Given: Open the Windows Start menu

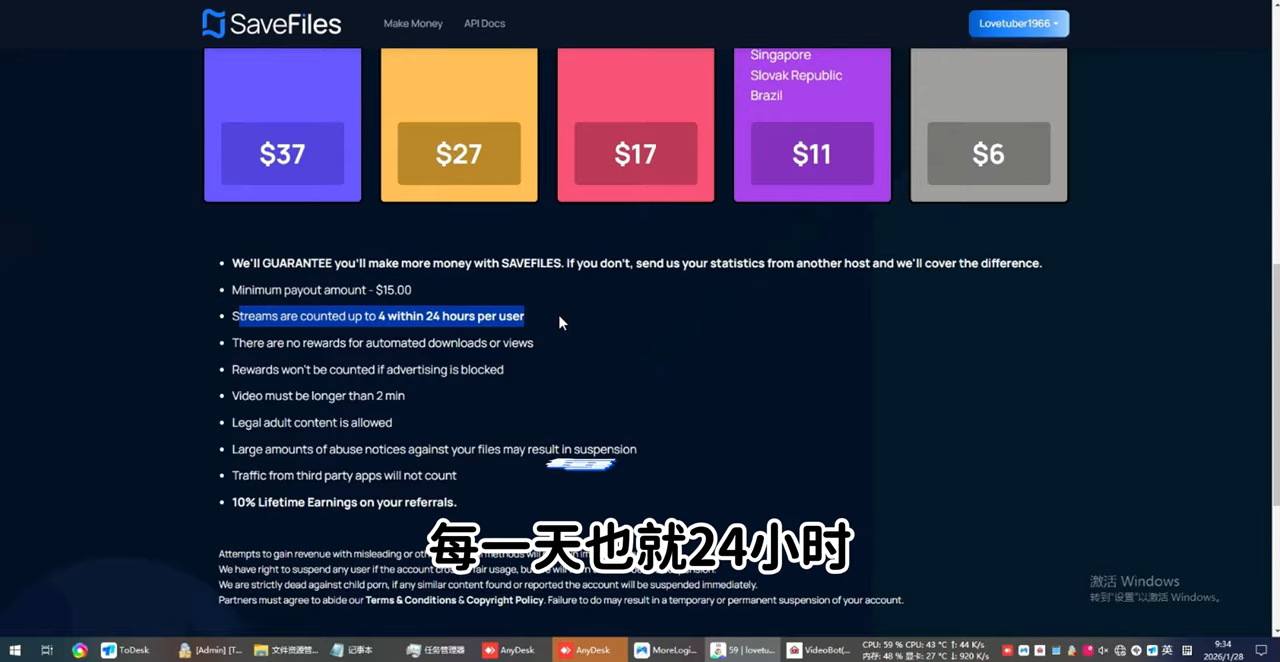Looking at the screenshot, I should [x=16, y=650].
